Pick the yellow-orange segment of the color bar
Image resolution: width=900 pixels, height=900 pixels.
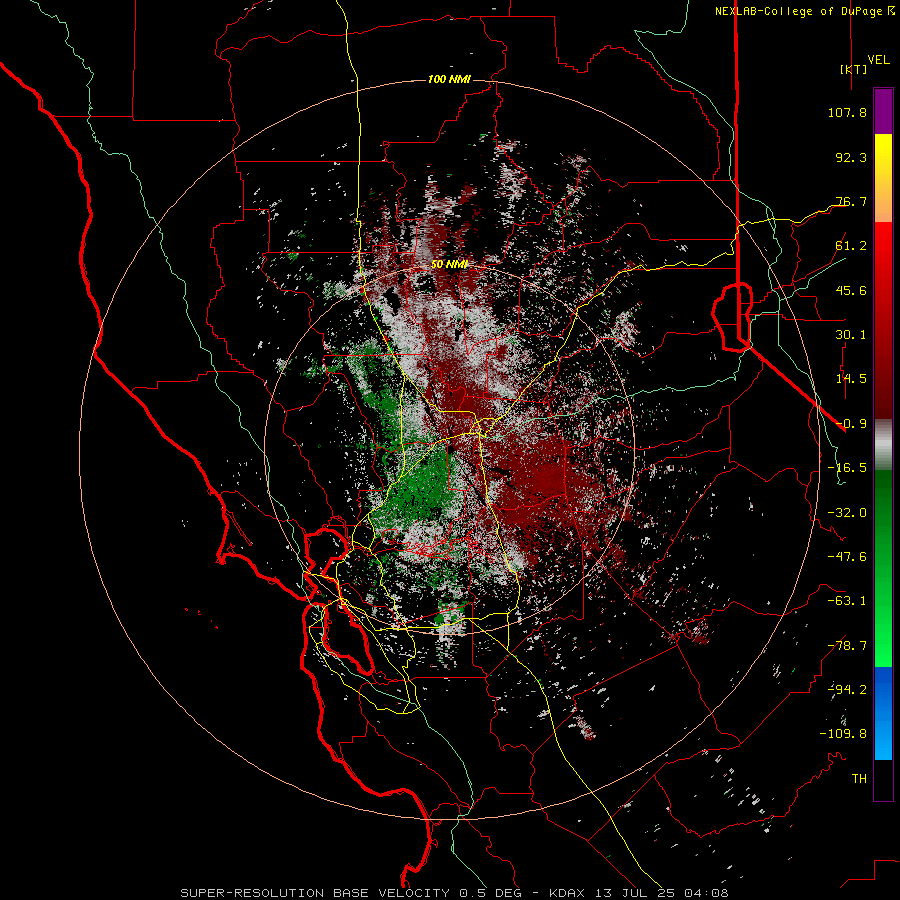(883, 178)
